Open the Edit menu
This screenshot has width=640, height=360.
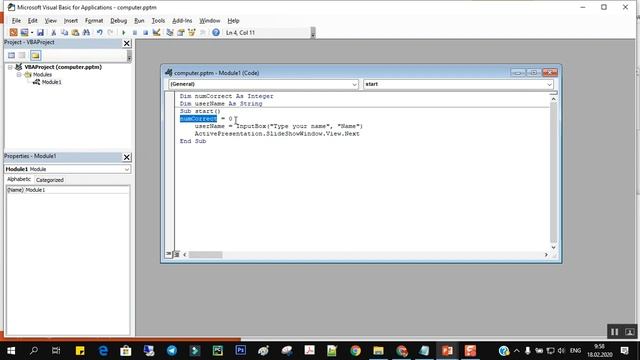point(33,20)
